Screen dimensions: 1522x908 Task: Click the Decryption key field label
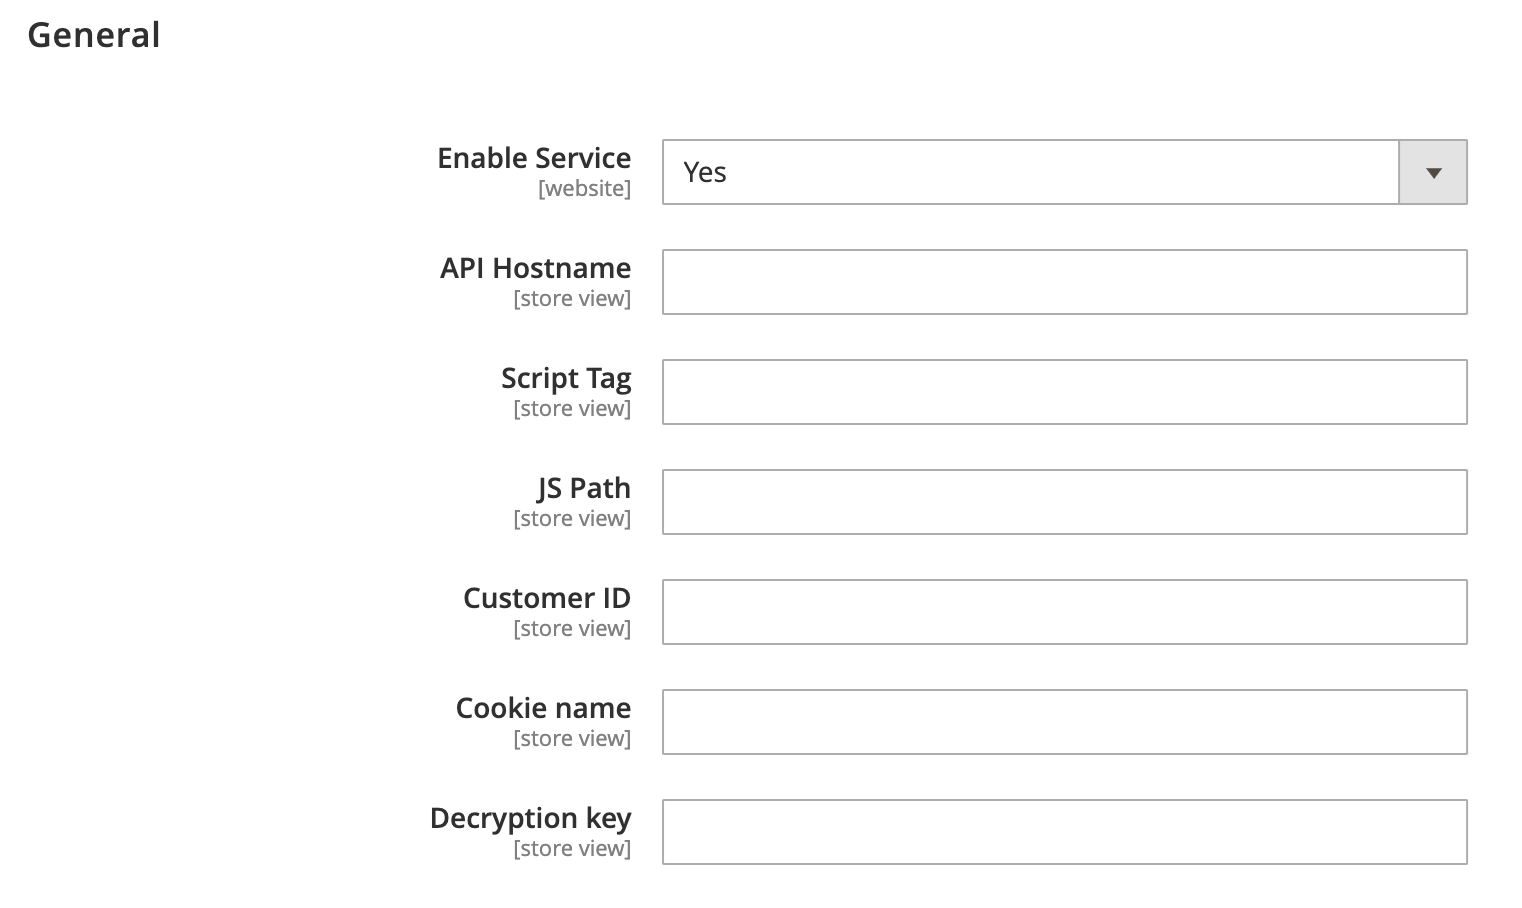tap(529, 817)
